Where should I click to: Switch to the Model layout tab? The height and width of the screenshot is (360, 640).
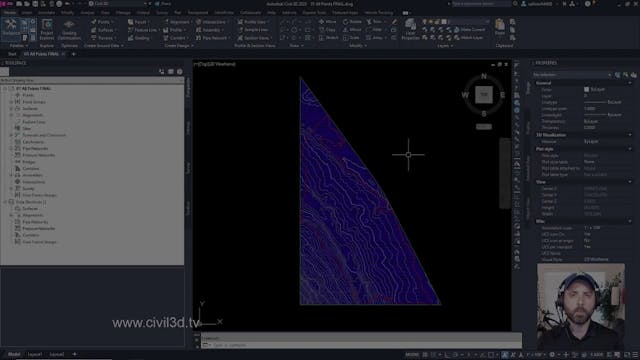[x=14, y=354]
